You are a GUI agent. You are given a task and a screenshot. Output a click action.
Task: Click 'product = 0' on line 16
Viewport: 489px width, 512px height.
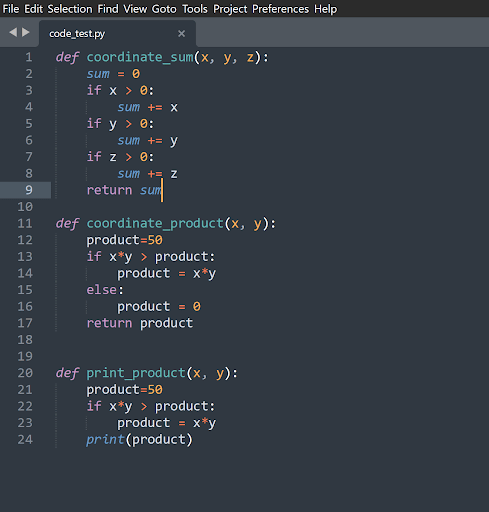[159, 307]
